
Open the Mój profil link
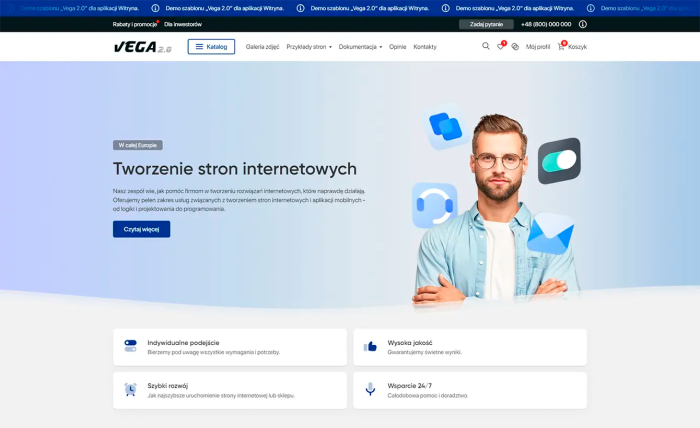click(538, 47)
